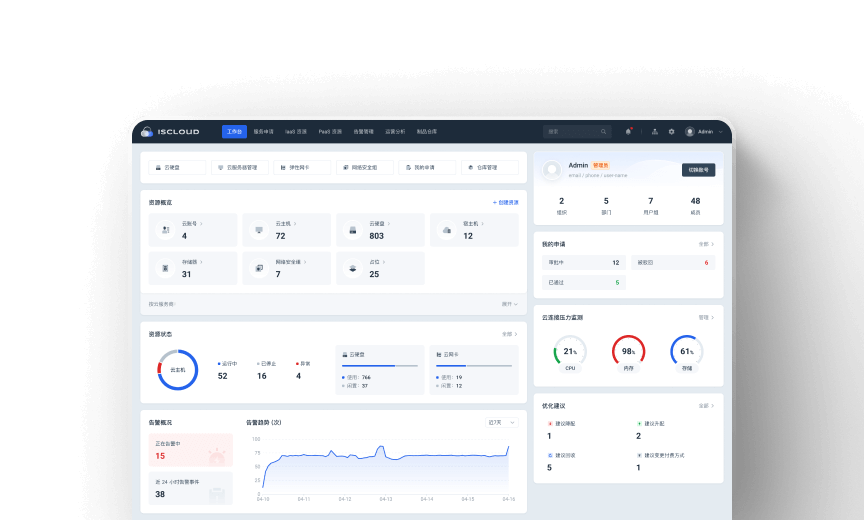Click the Admin avatar in top bar

click(x=689, y=132)
